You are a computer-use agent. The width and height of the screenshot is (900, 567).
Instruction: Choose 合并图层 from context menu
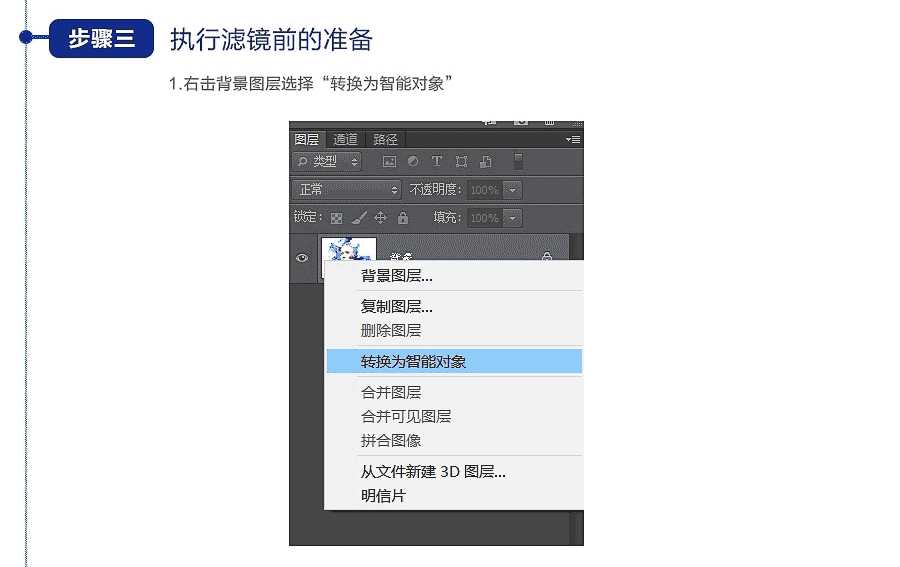(453, 393)
